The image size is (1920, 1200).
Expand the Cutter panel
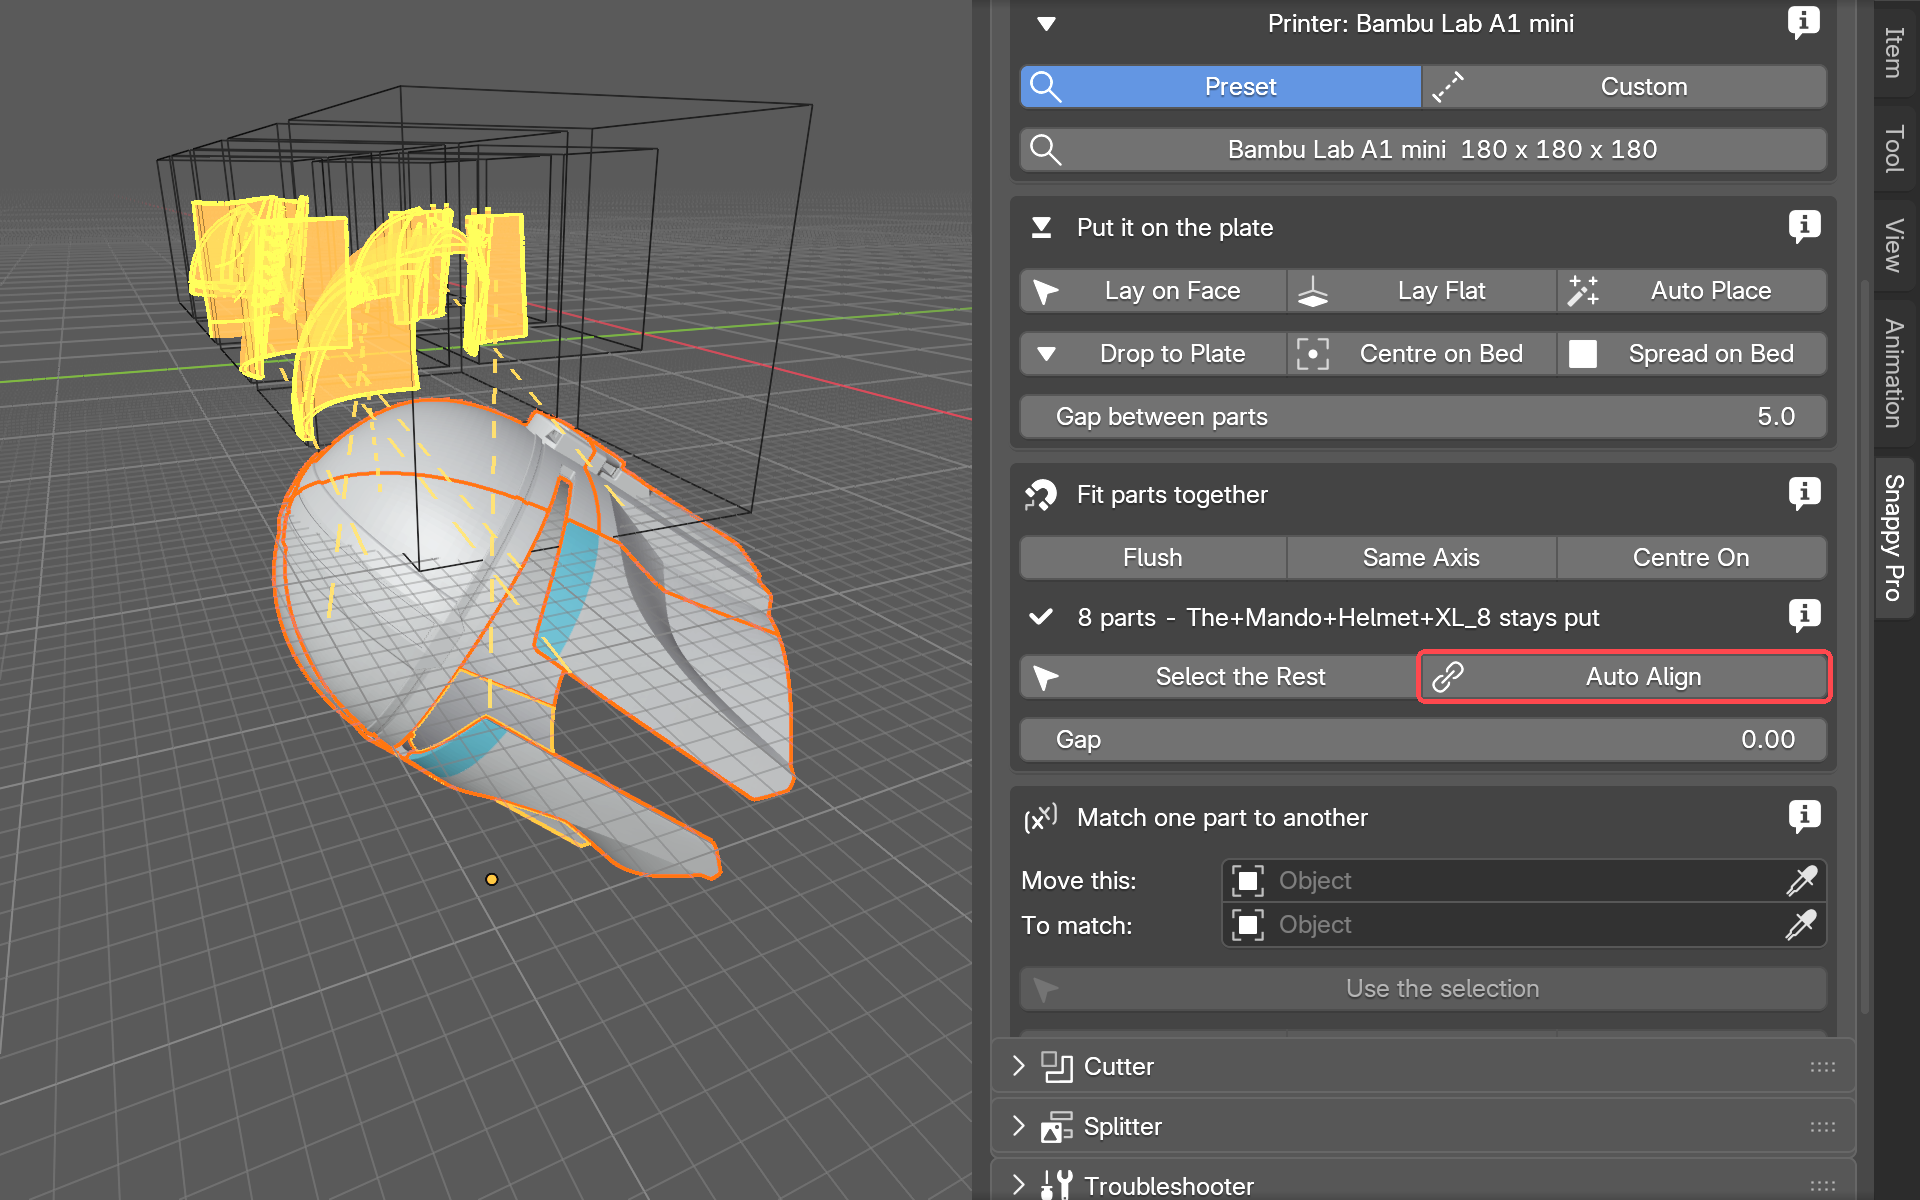tap(1018, 1067)
